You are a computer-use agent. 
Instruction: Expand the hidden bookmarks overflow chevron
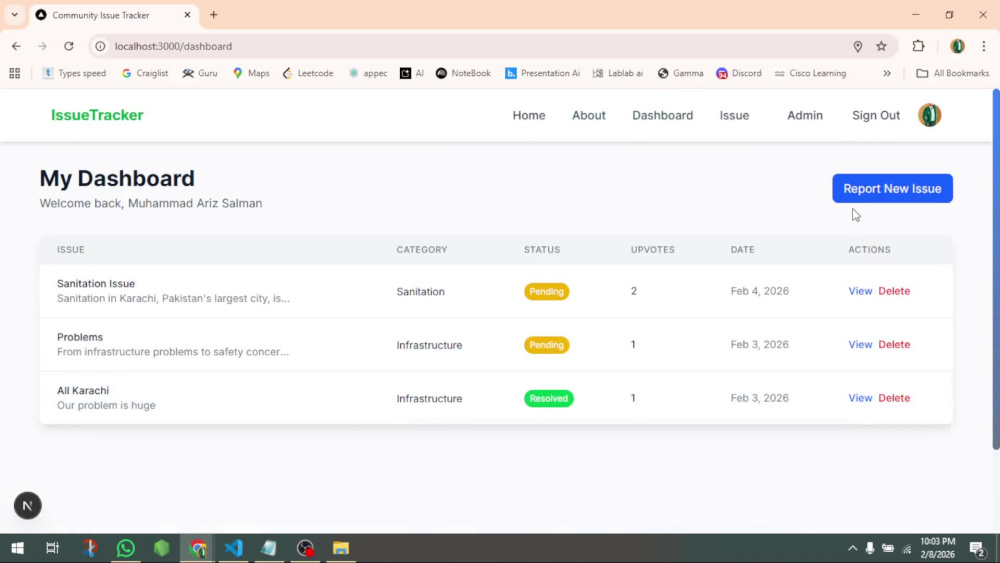point(886,73)
